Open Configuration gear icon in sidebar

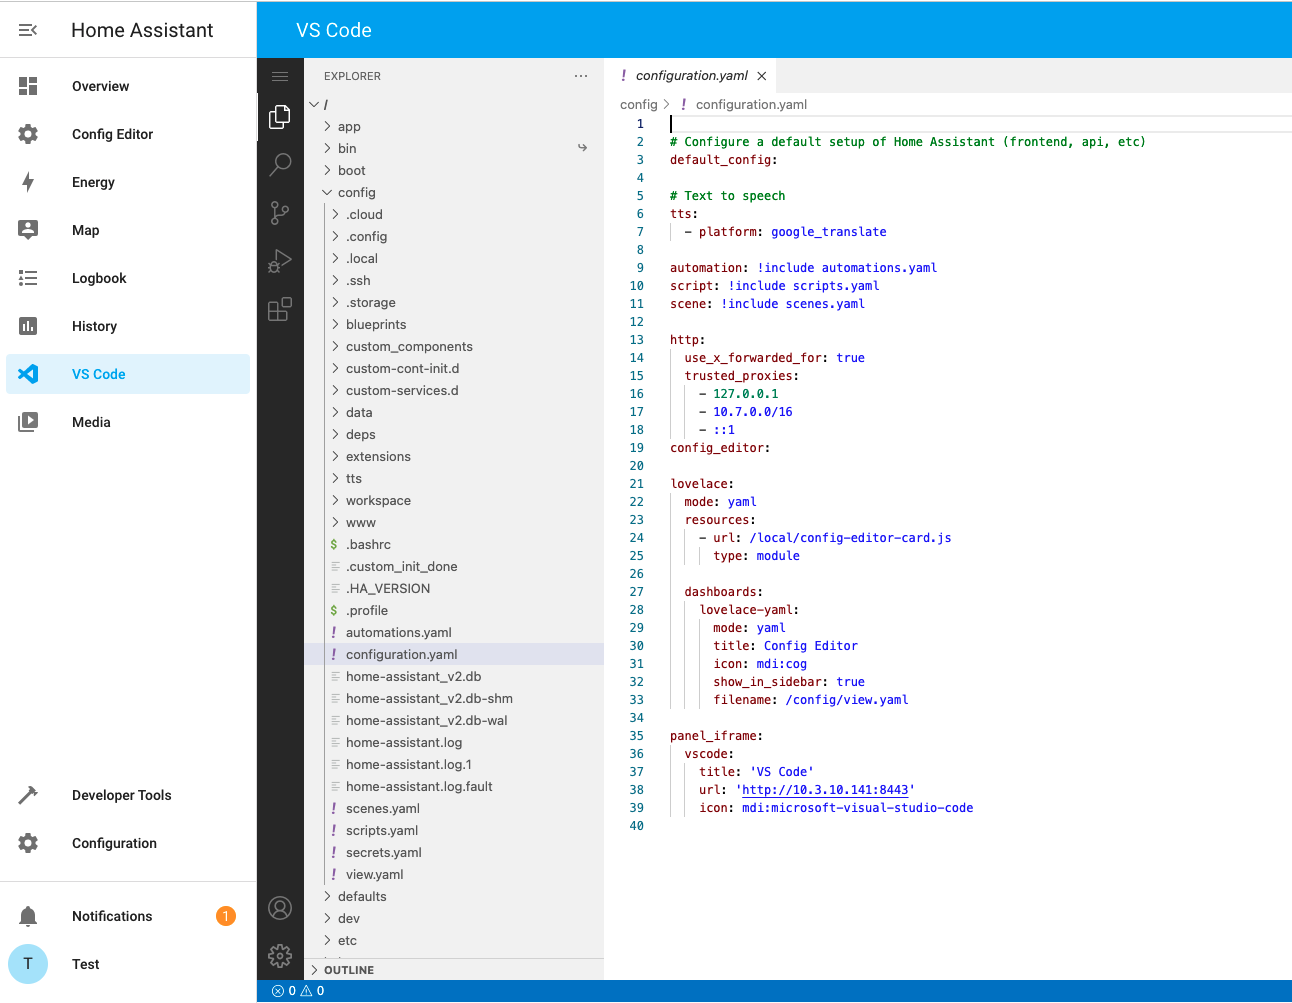coord(28,843)
